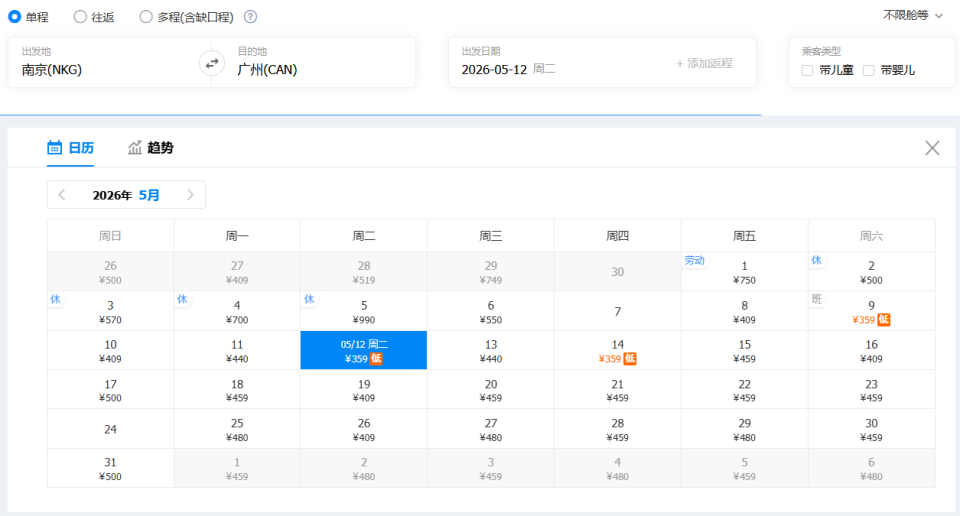This screenshot has width=960, height=516.
Task: Select 多程(含缺口程) radio button
Action: (x=146, y=17)
